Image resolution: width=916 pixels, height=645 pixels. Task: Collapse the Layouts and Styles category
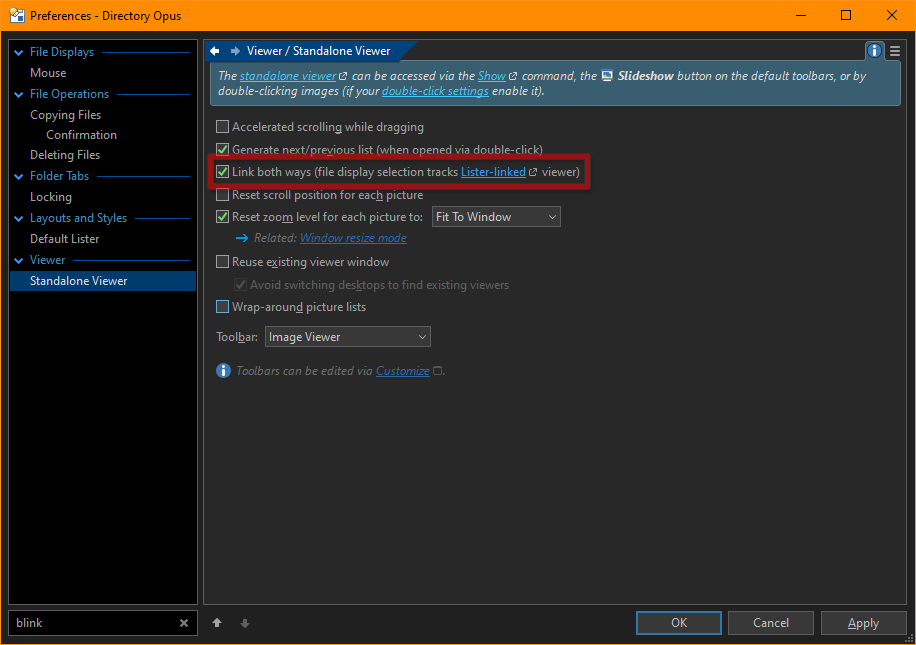tap(19, 219)
